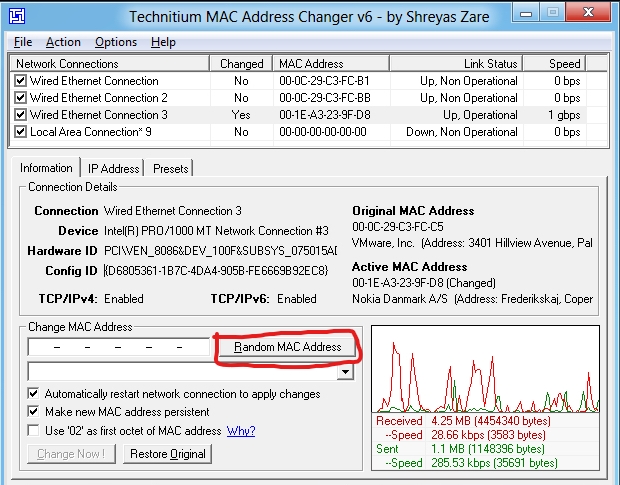Toggle Make new MAC address persistent
620x485 pixels.
34,412
